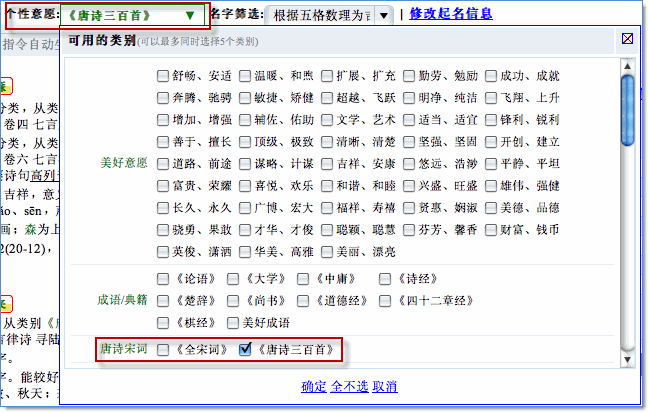Screen dimensions: 649x413
Task: Check the 《全宋词》 checkbox
Action: (164, 349)
